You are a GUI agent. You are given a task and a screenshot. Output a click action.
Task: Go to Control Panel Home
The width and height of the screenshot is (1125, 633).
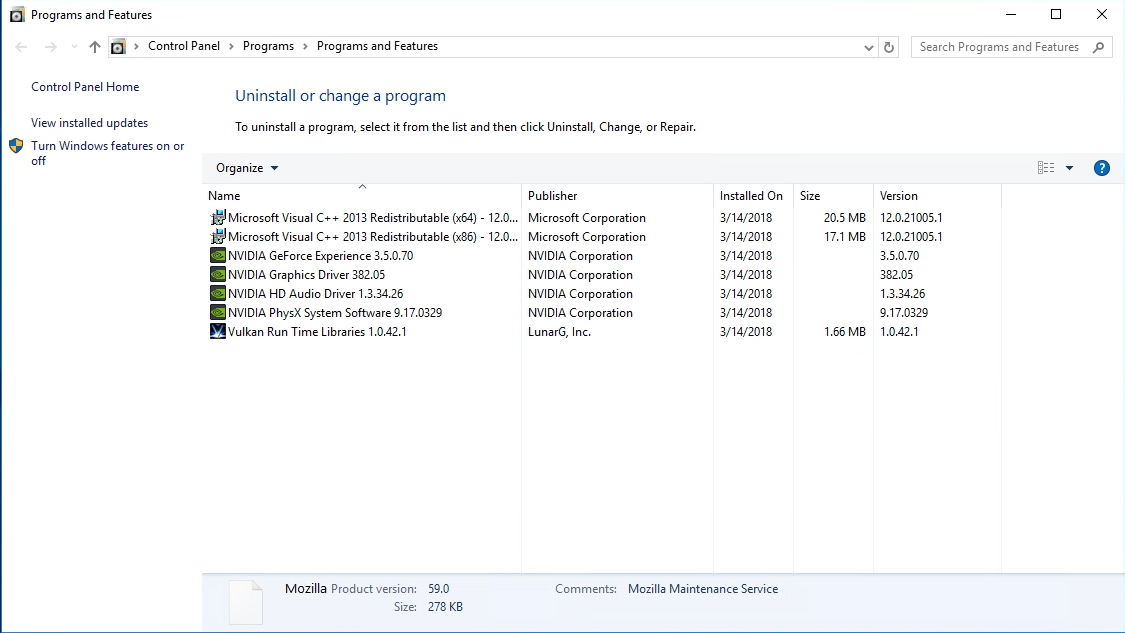pos(85,87)
